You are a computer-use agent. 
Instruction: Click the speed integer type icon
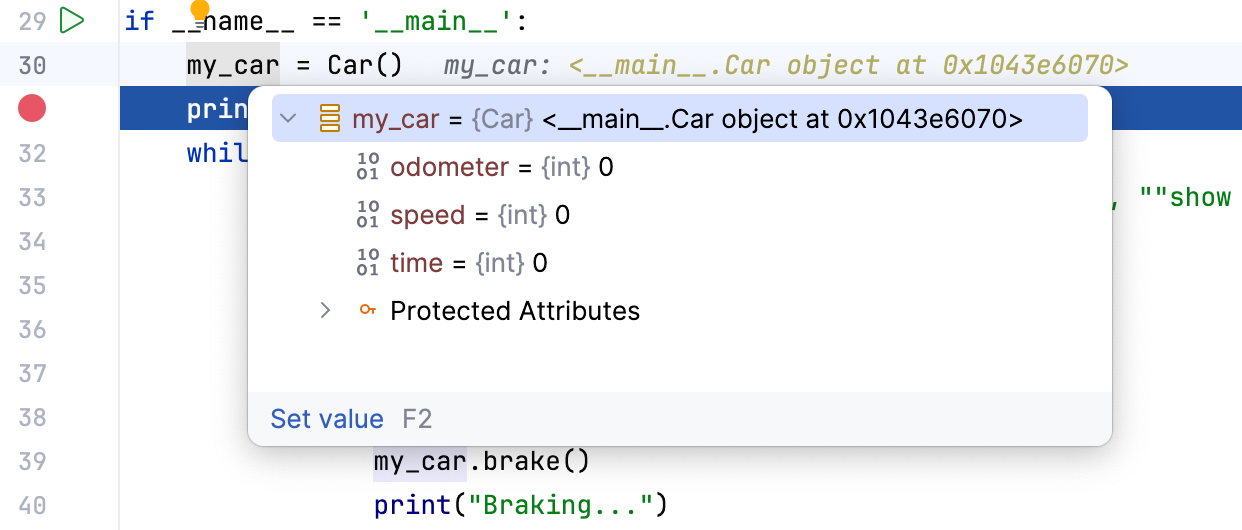click(367, 215)
